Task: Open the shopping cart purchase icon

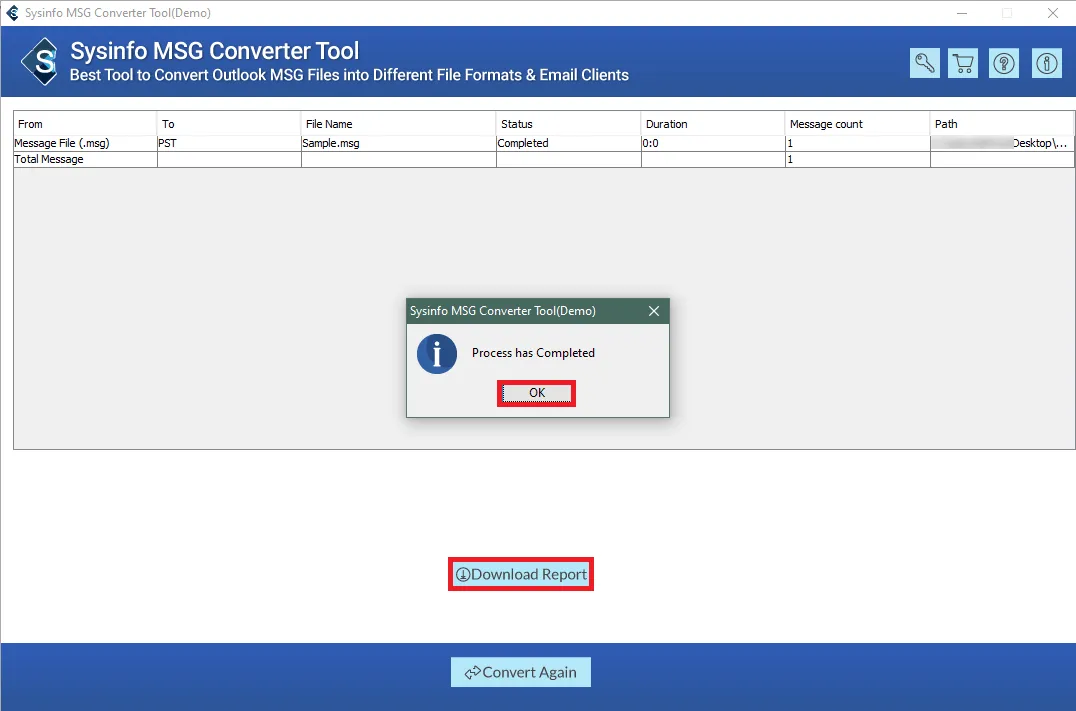Action: tap(964, 63)
